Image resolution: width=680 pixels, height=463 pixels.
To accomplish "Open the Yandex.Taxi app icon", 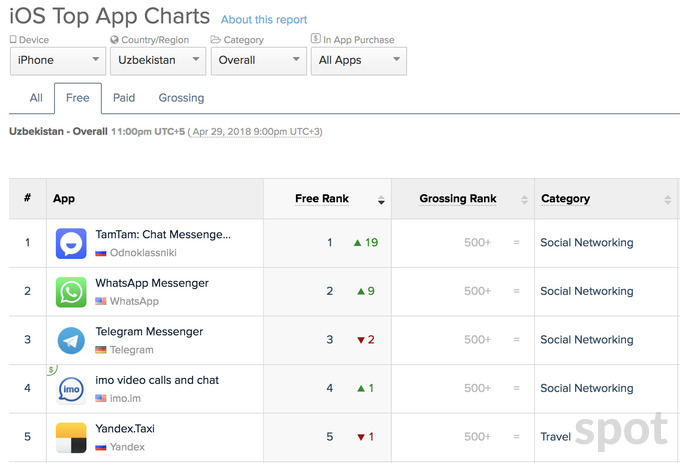I will [x=71, y=437].
